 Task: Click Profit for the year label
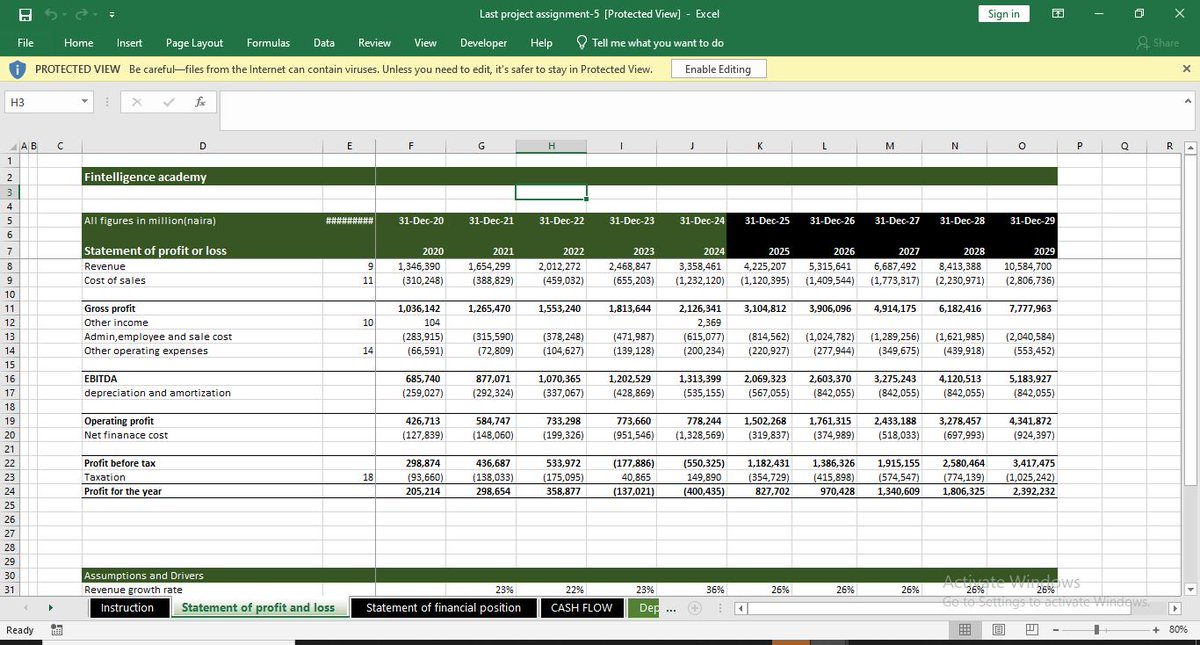pyautogui.click(x=203, y=491)
